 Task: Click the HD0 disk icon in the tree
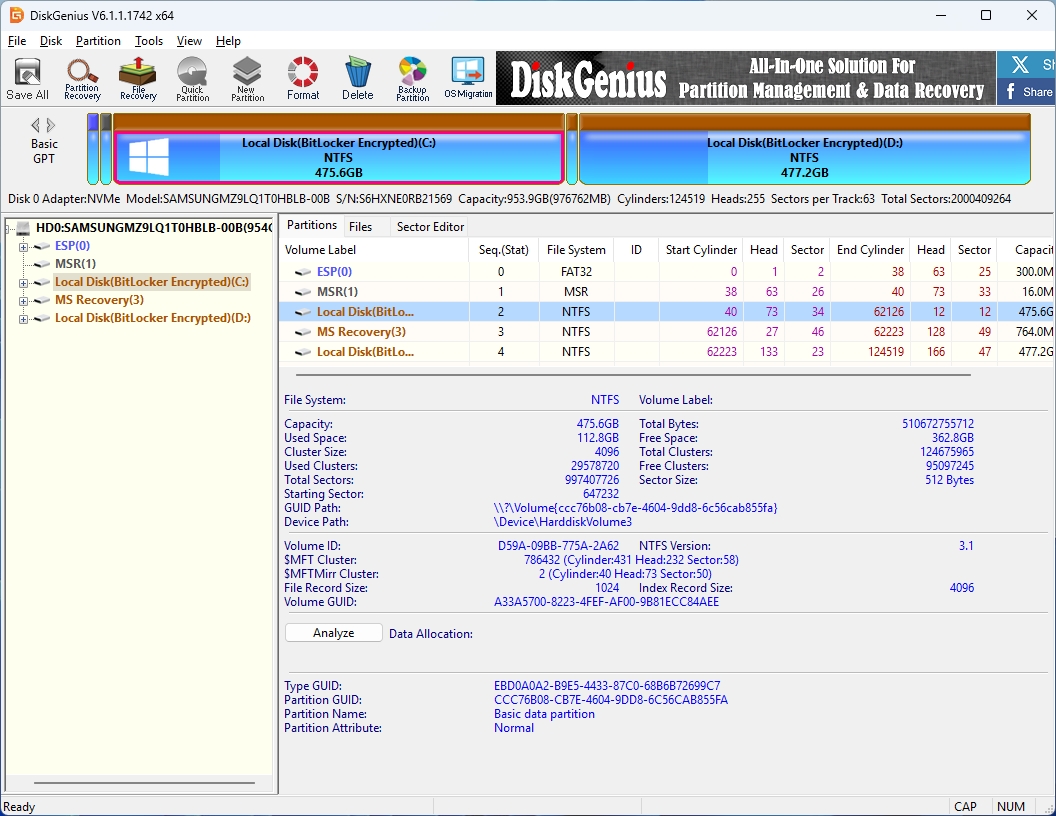(24, 228)
